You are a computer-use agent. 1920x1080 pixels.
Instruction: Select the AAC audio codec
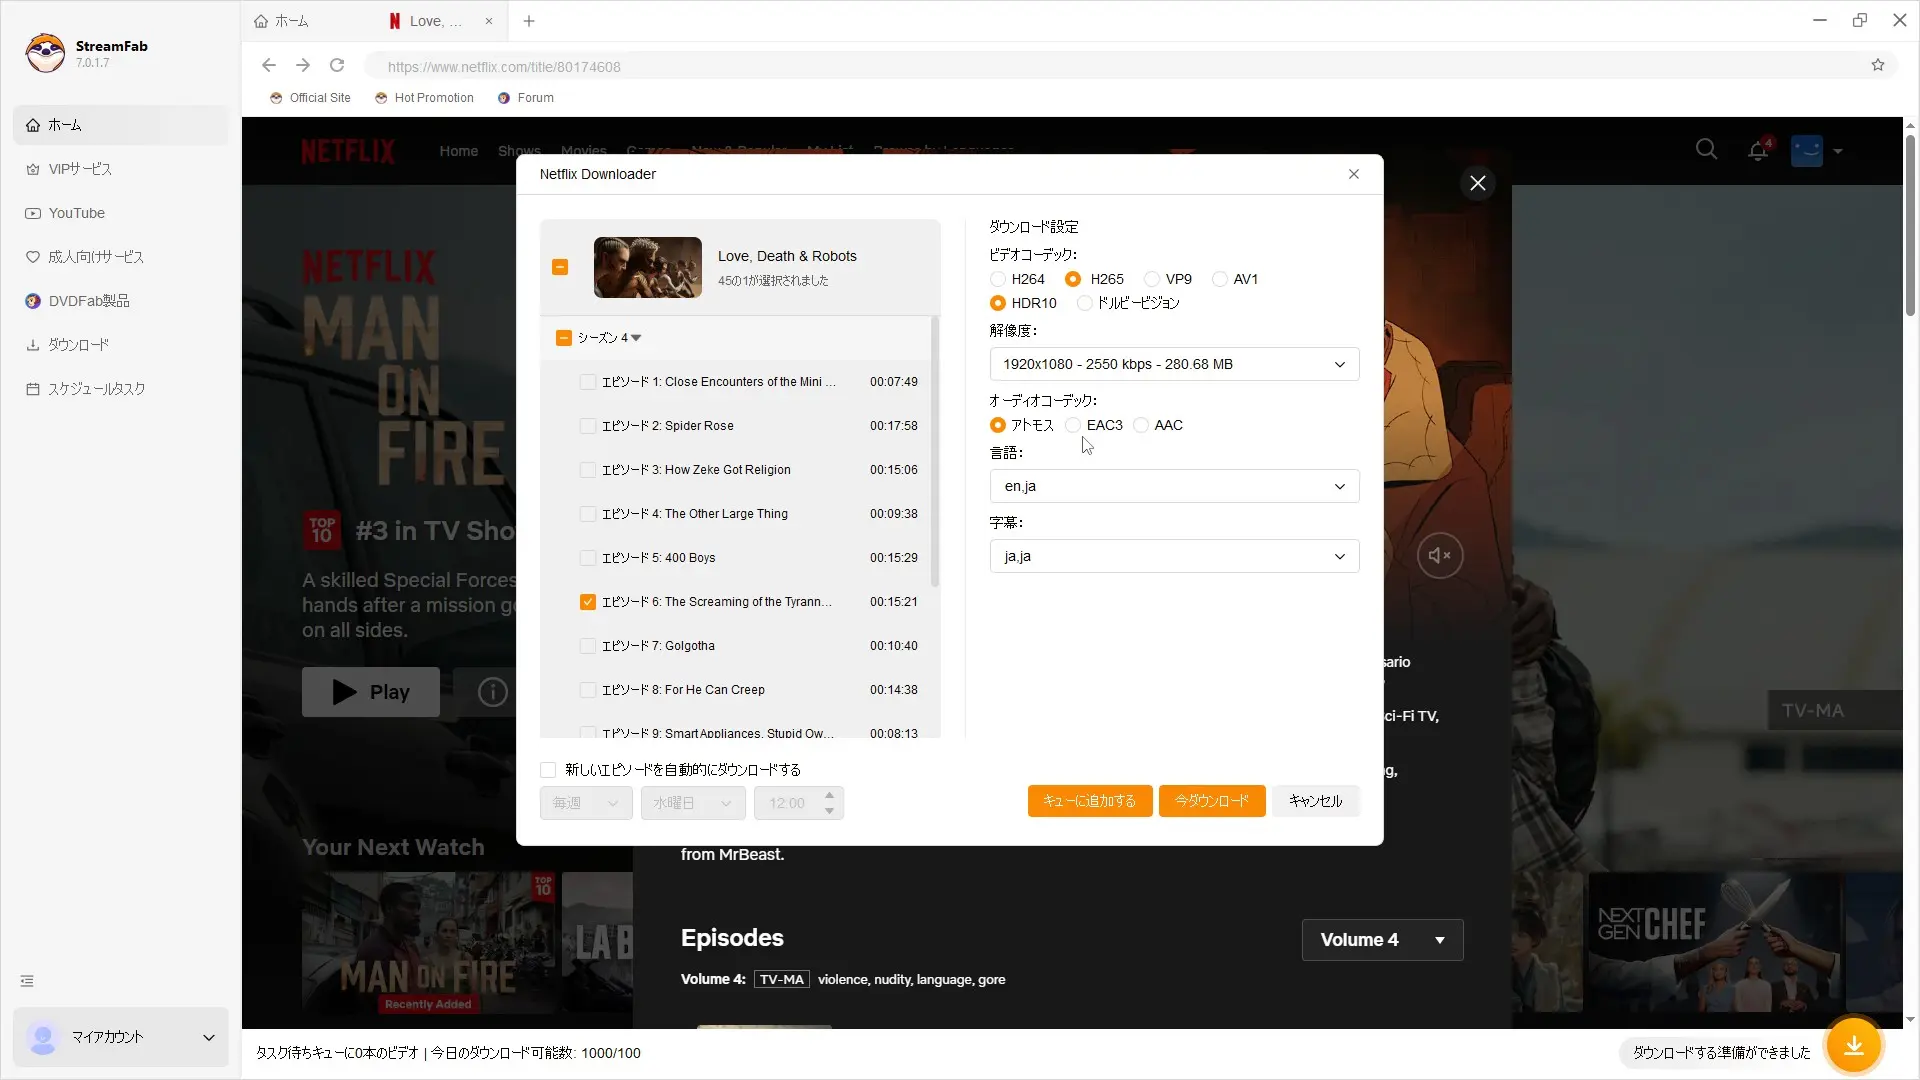(1141, 425)
